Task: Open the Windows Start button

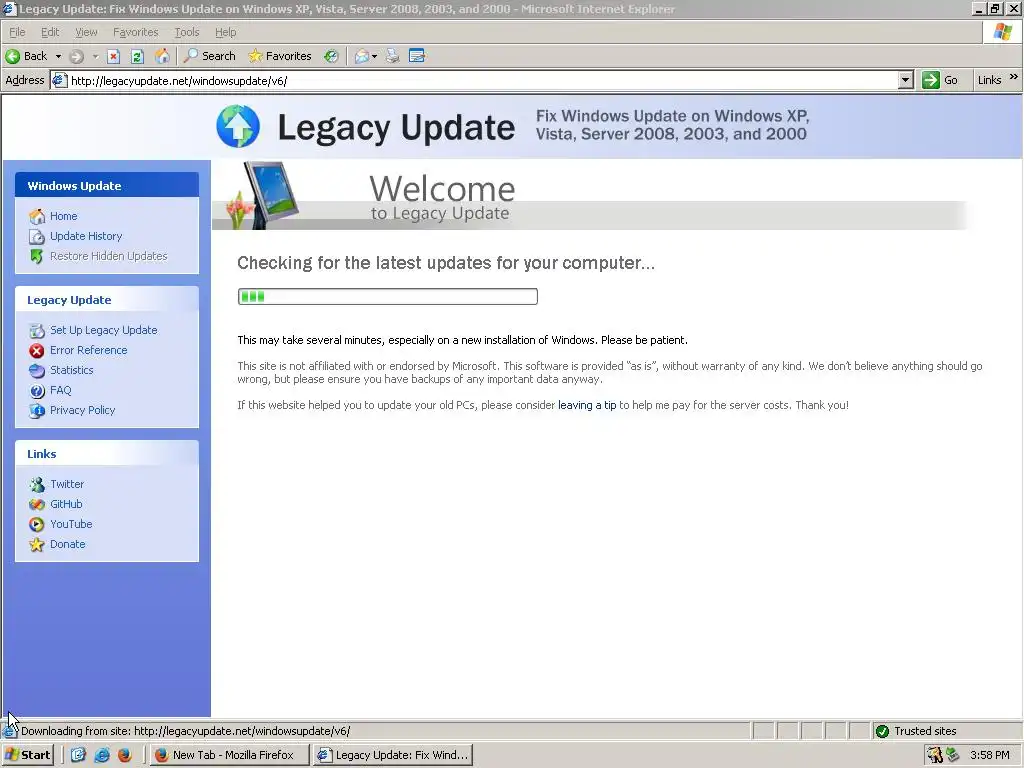Action: point(27,755)
